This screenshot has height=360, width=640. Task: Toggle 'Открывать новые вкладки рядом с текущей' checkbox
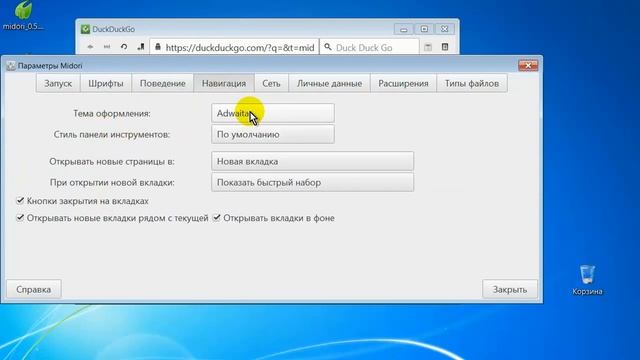tap(20, 218)
